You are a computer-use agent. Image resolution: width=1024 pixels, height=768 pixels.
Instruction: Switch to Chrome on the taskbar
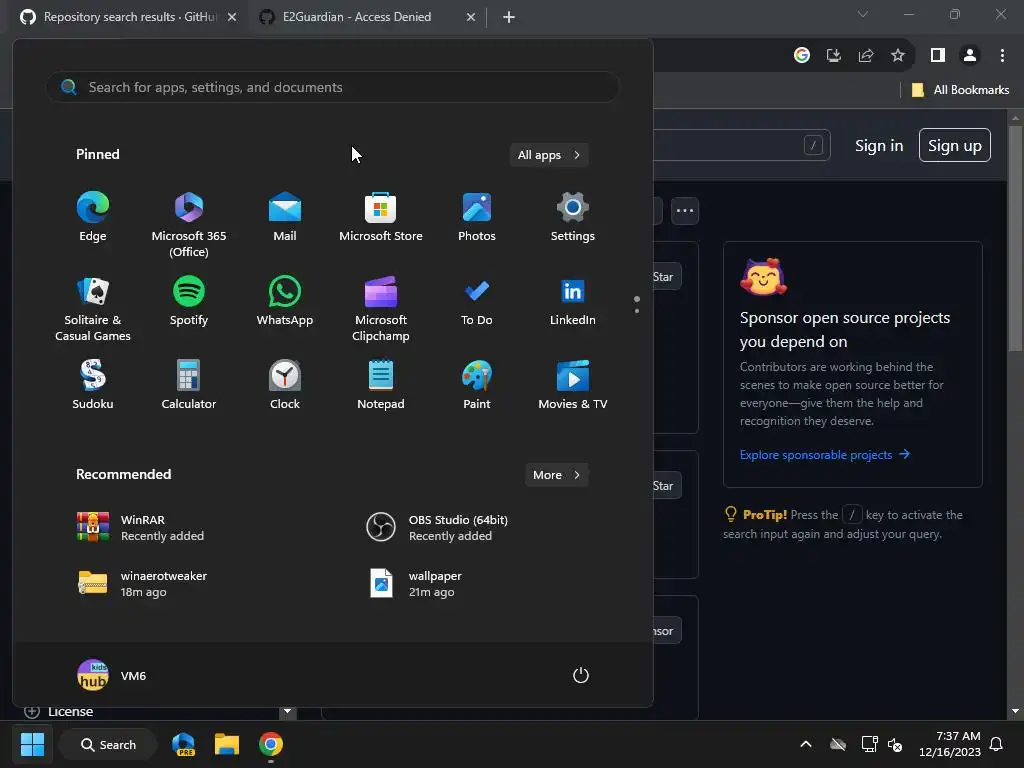pyautogui.click(x=270, y=744)
